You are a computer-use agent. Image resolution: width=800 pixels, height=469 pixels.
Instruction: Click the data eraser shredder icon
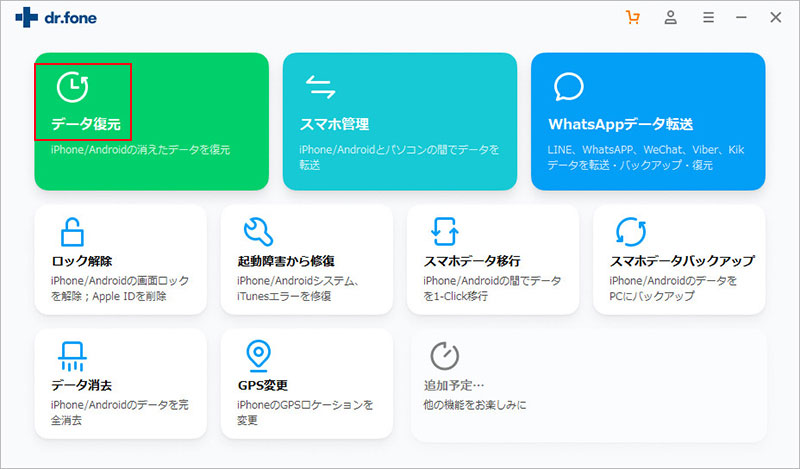point(72,355)
